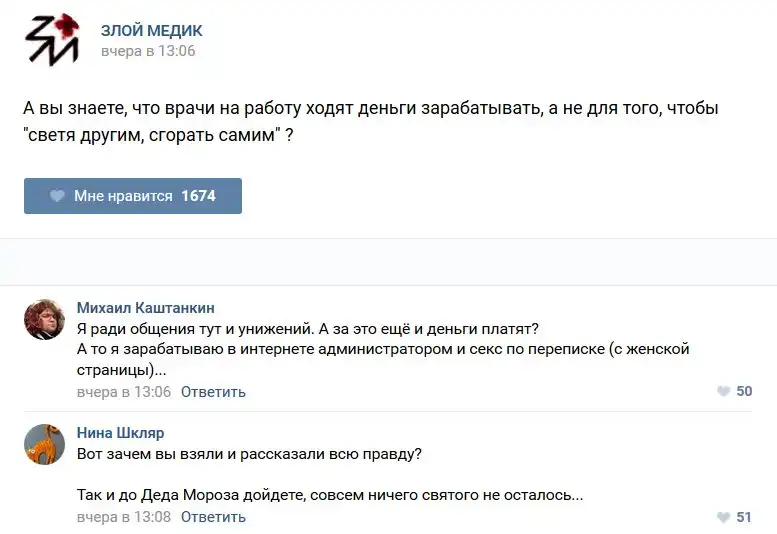This screenshot has height=534, width=777.
Task: Click the ЗМ group logo avatar
Action: coord(52,40)
